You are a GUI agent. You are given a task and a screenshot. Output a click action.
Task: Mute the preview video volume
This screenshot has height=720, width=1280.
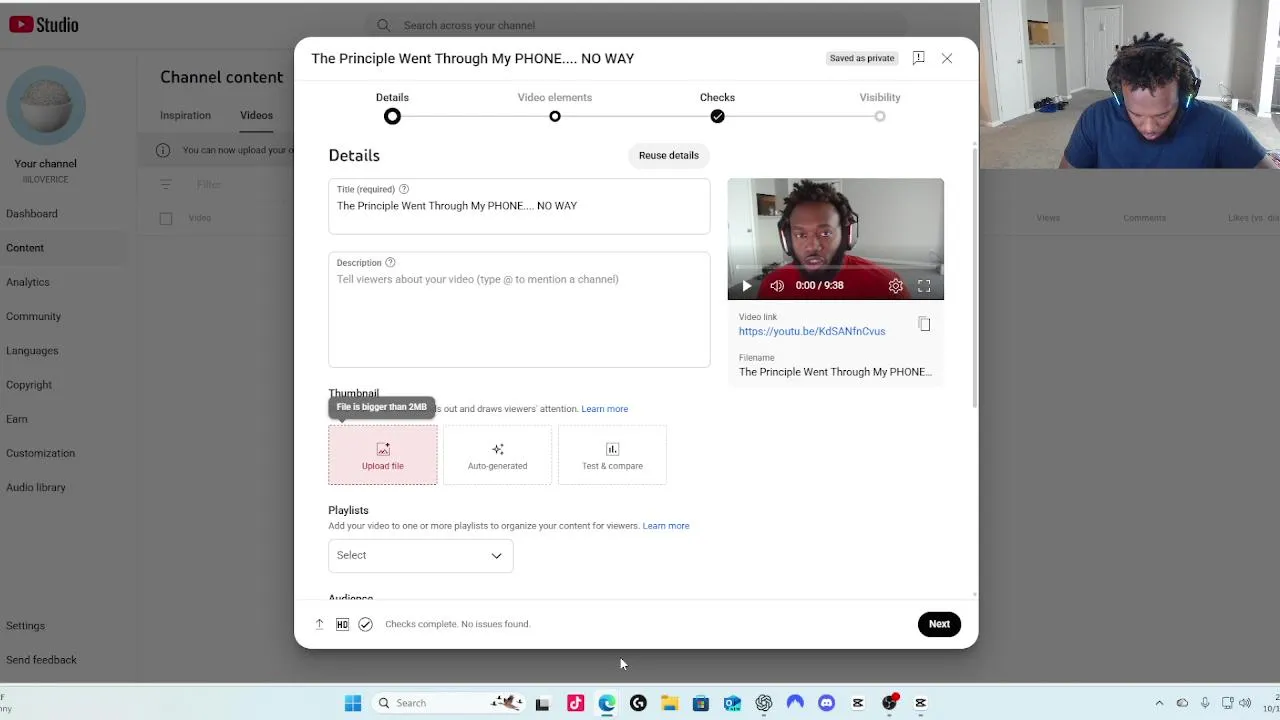pos(777,286)
